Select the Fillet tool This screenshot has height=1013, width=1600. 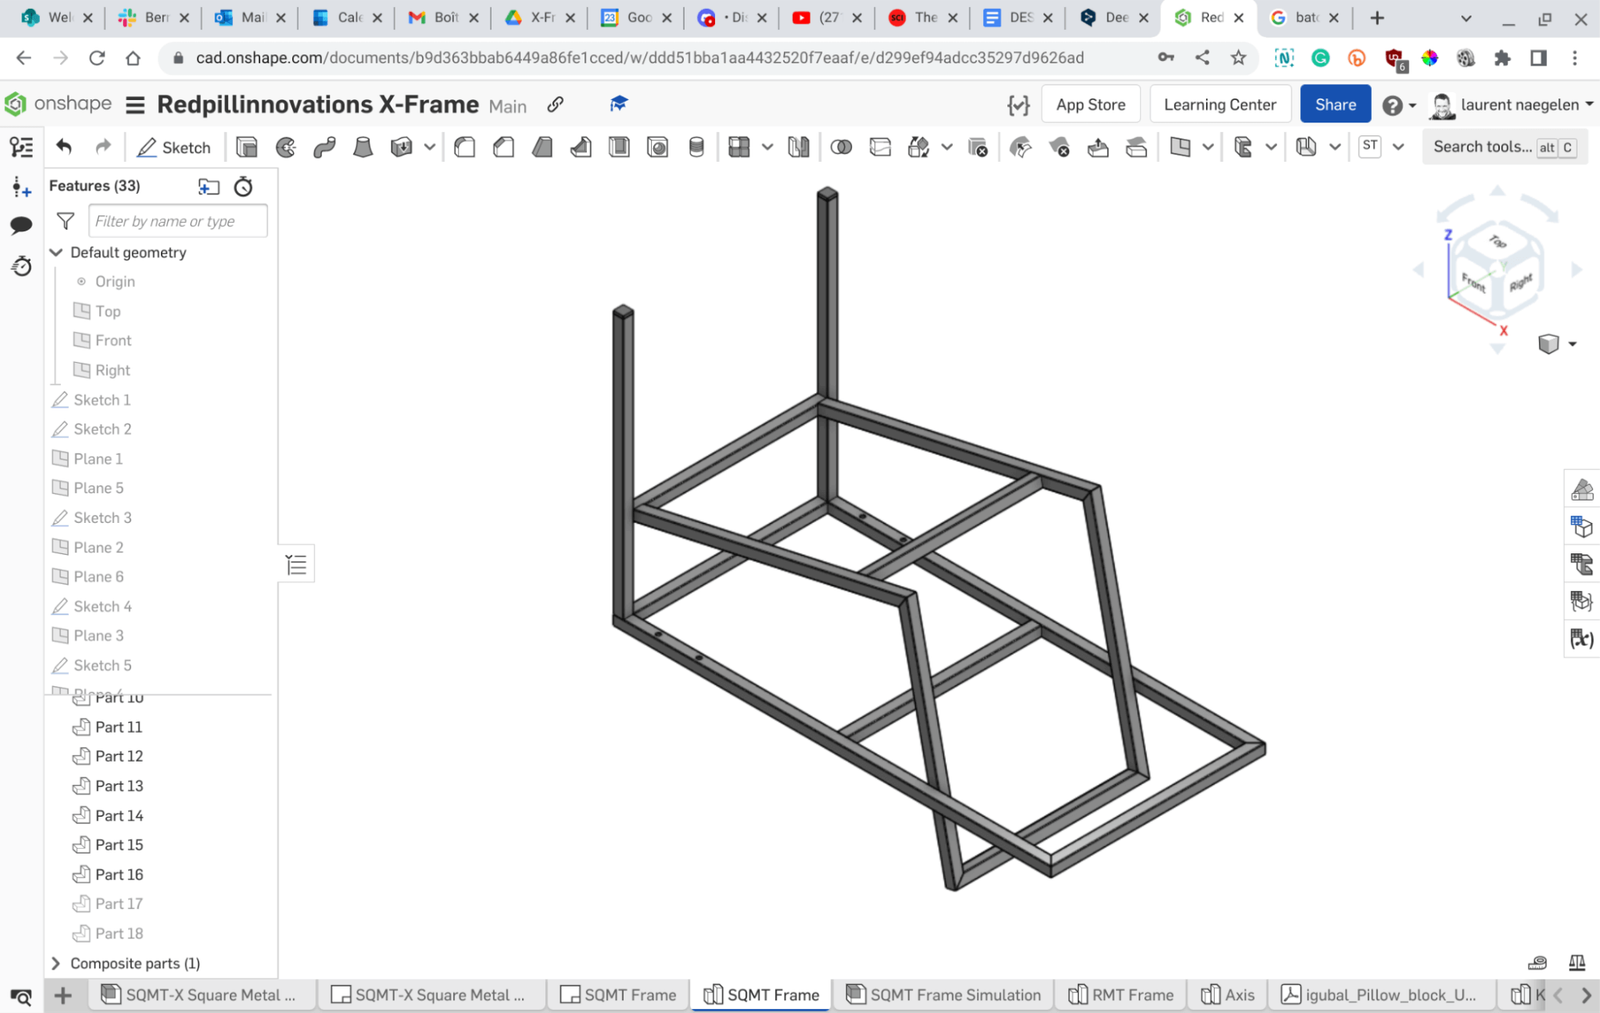tap(464, 147)
